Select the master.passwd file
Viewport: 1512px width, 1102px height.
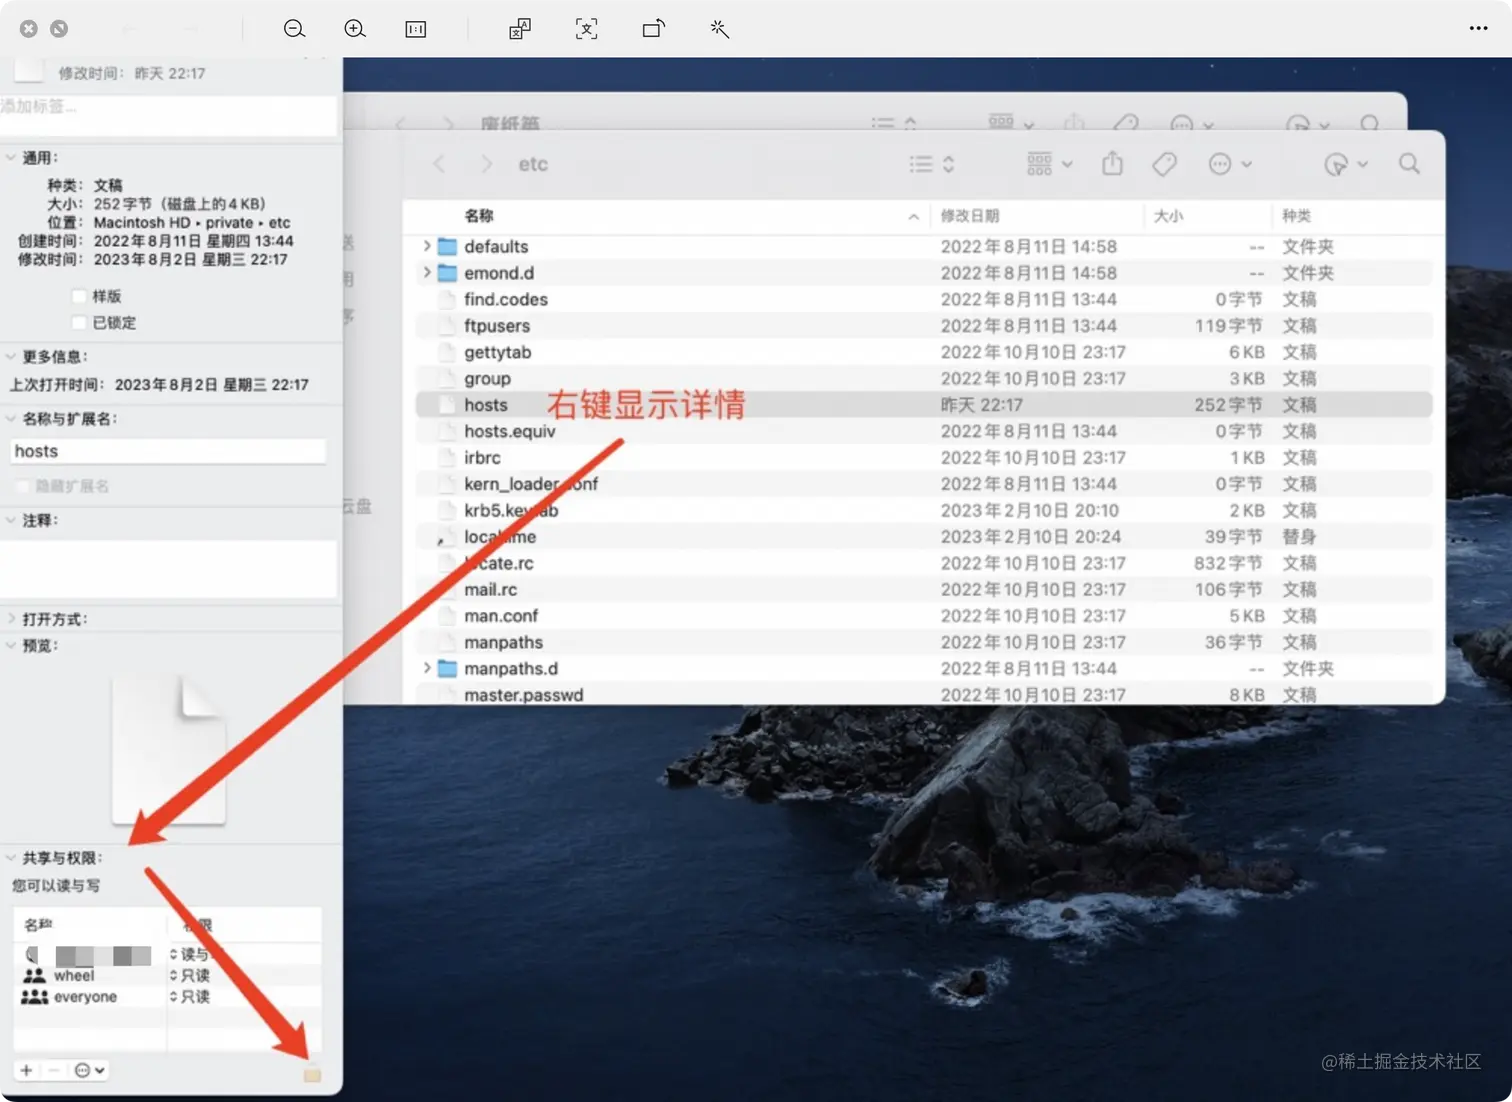pos(523,695)
